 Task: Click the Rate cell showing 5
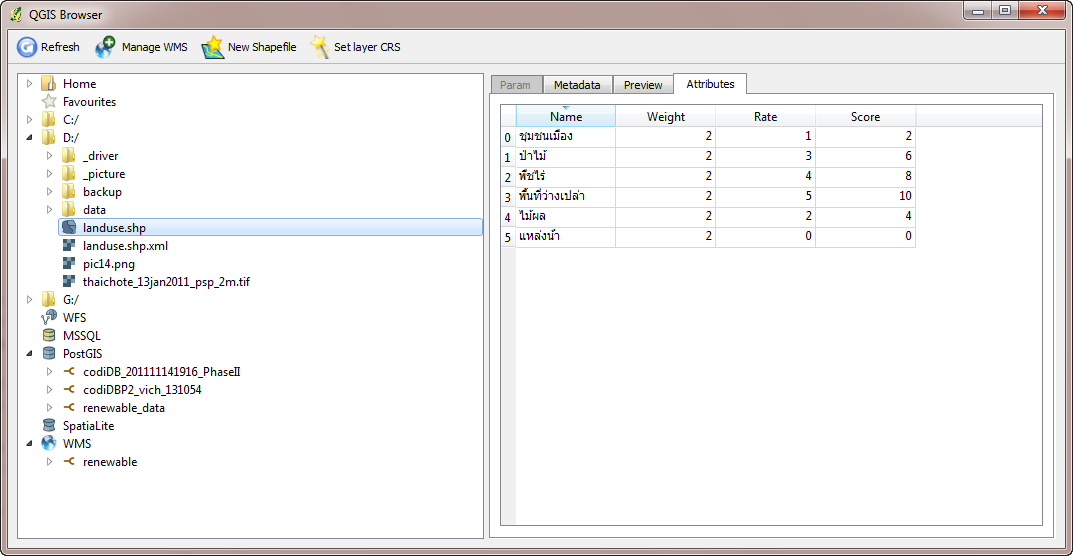[x=766, y=197]
